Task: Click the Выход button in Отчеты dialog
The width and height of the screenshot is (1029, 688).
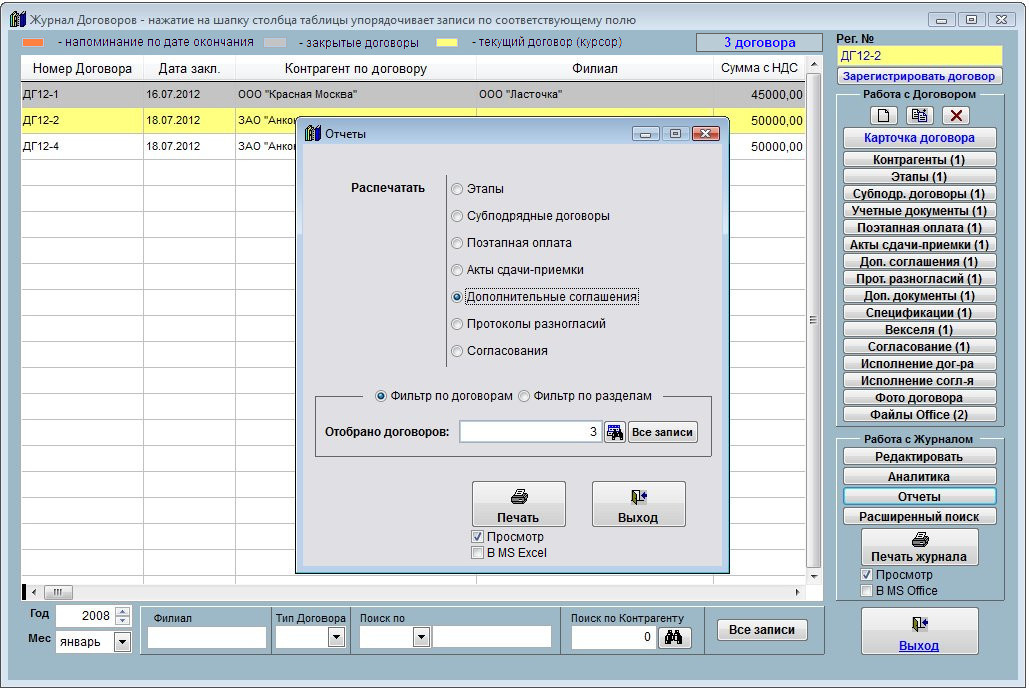Action: coord(639,504)
